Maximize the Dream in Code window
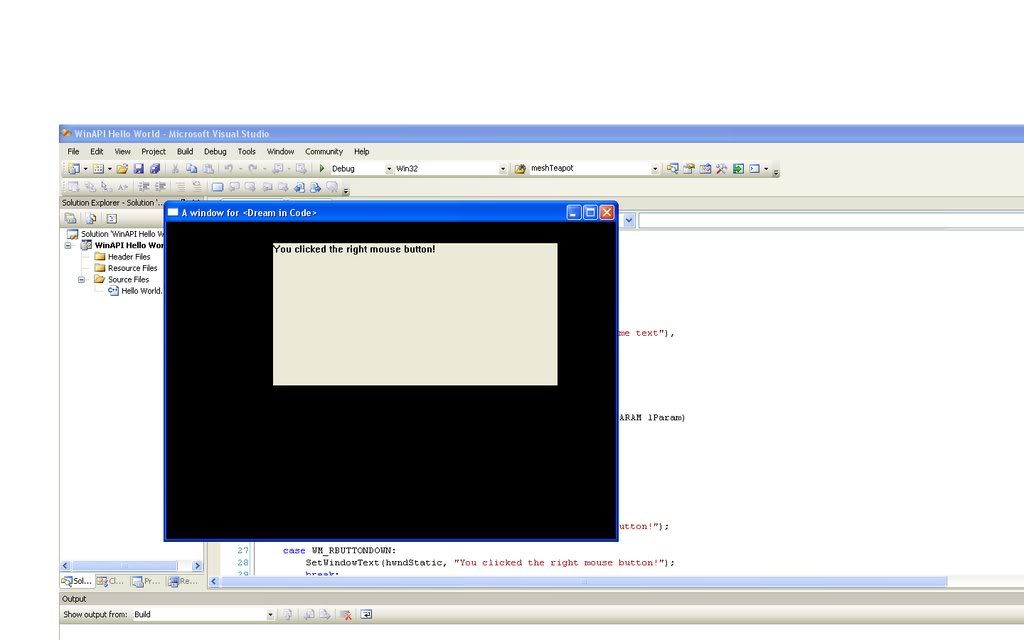 [x=590, y=212]
